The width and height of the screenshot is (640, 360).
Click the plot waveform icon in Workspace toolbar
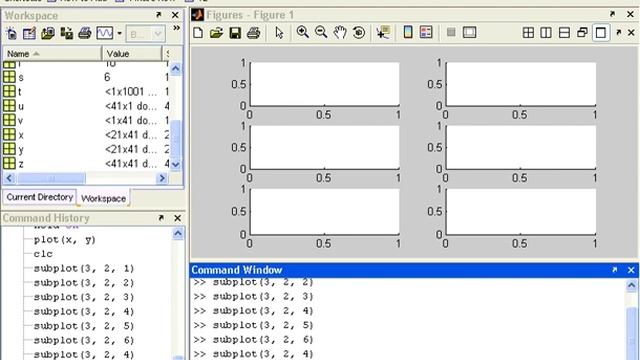pyautogui.click(x=104, y=33)
